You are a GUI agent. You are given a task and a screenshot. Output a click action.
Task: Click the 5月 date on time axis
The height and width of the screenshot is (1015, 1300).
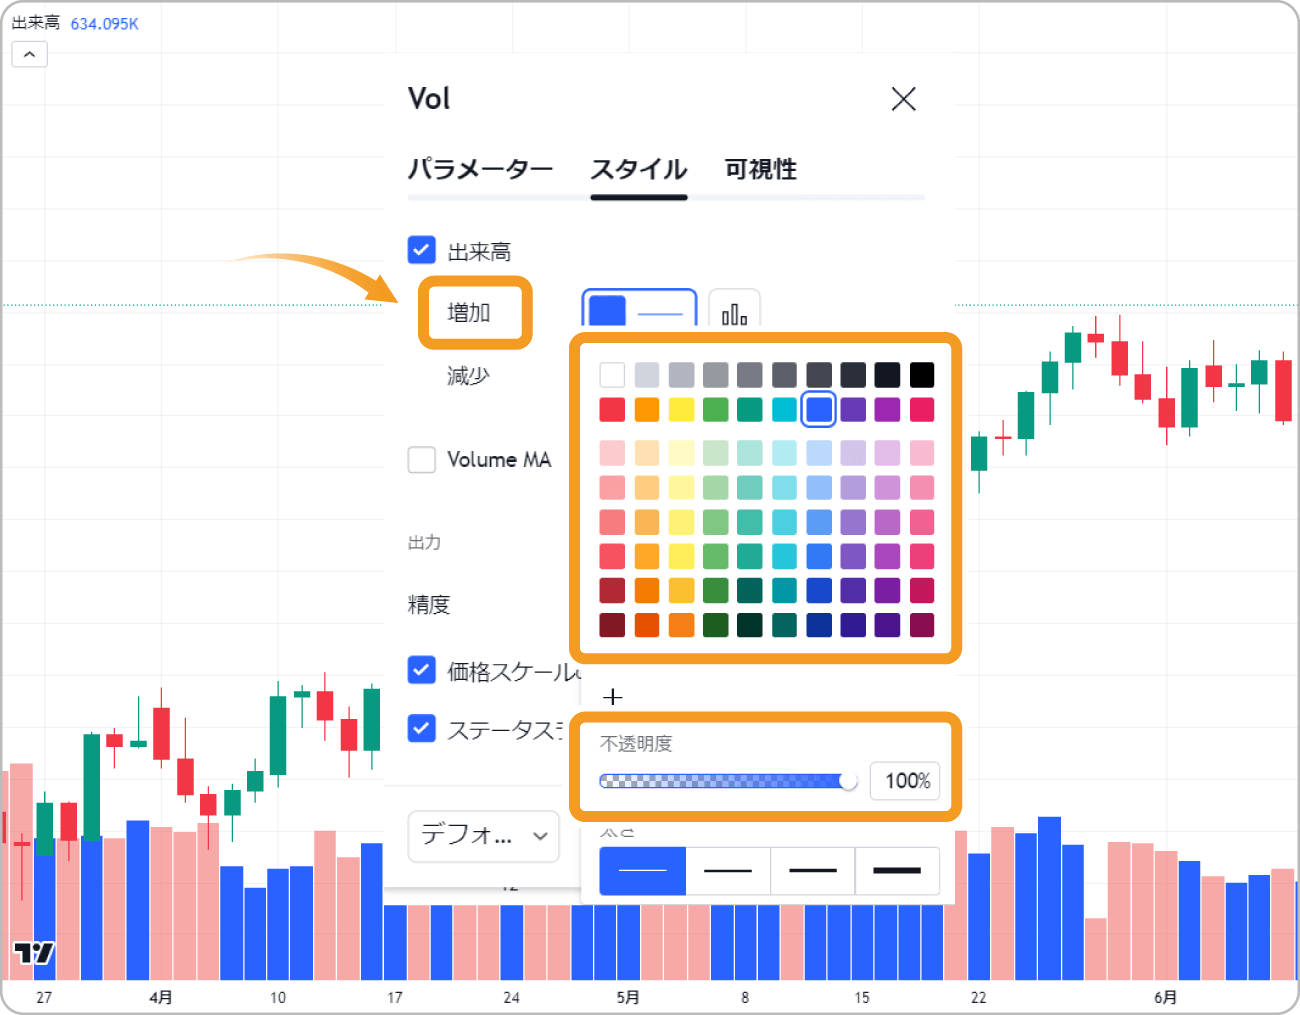pyautogui.click(x=628, y=997)
